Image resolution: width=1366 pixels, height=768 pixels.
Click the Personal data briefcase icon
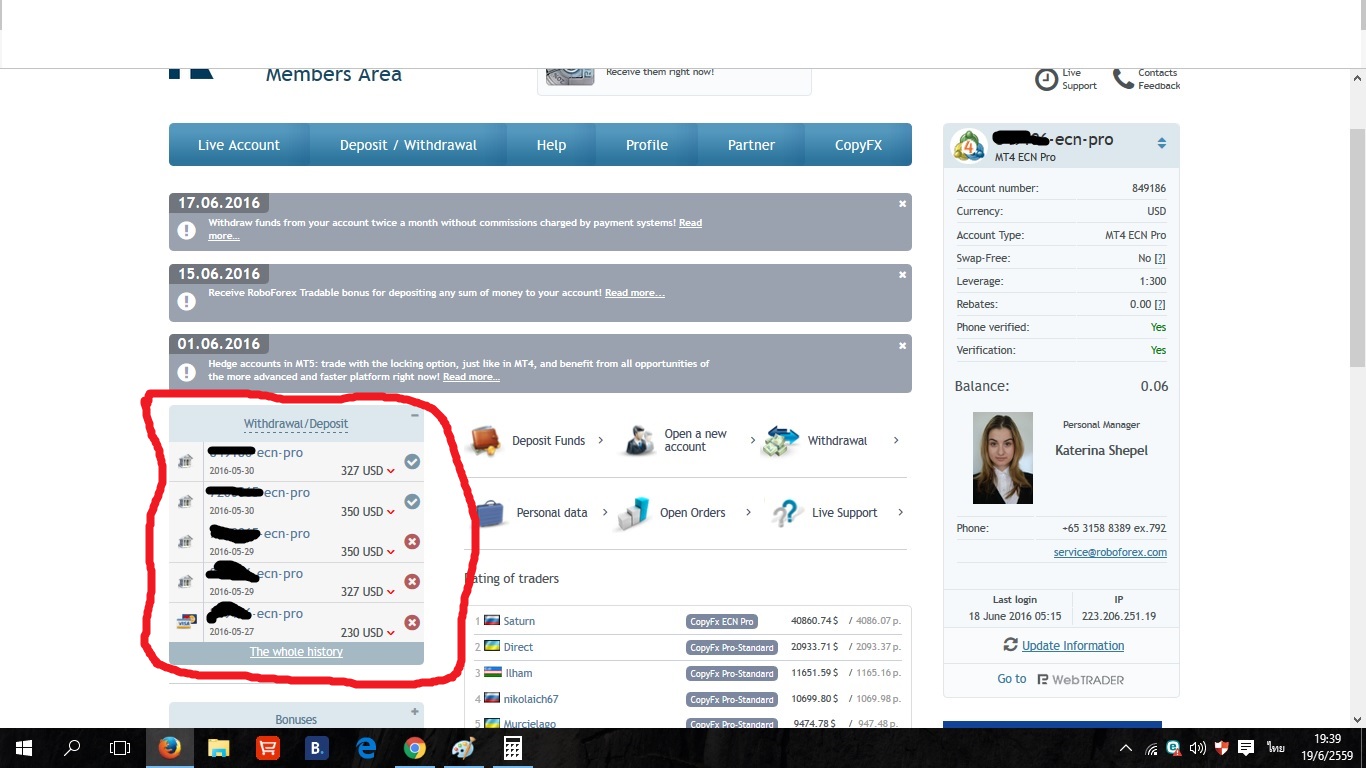click(x=489, y=513)
